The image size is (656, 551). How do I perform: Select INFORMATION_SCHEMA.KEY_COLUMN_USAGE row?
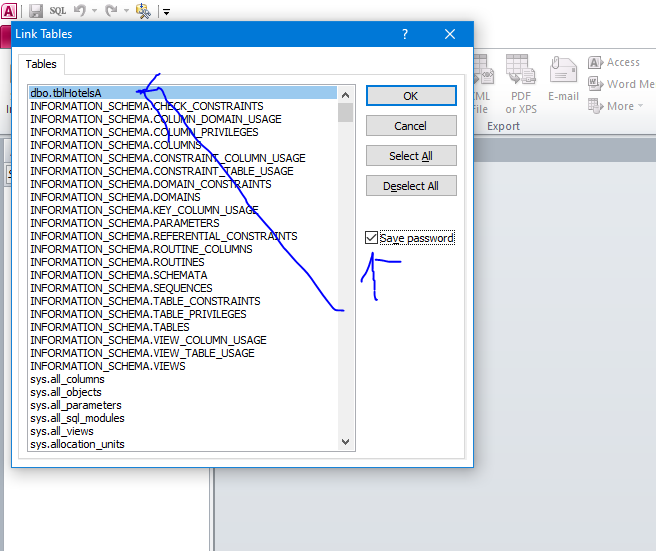183,210
